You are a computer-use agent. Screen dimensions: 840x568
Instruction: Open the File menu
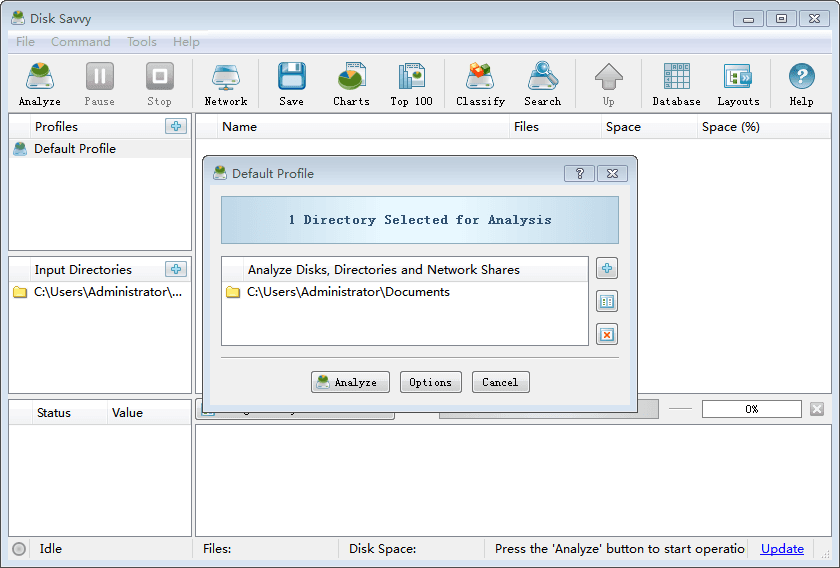[x=25, y=41]
